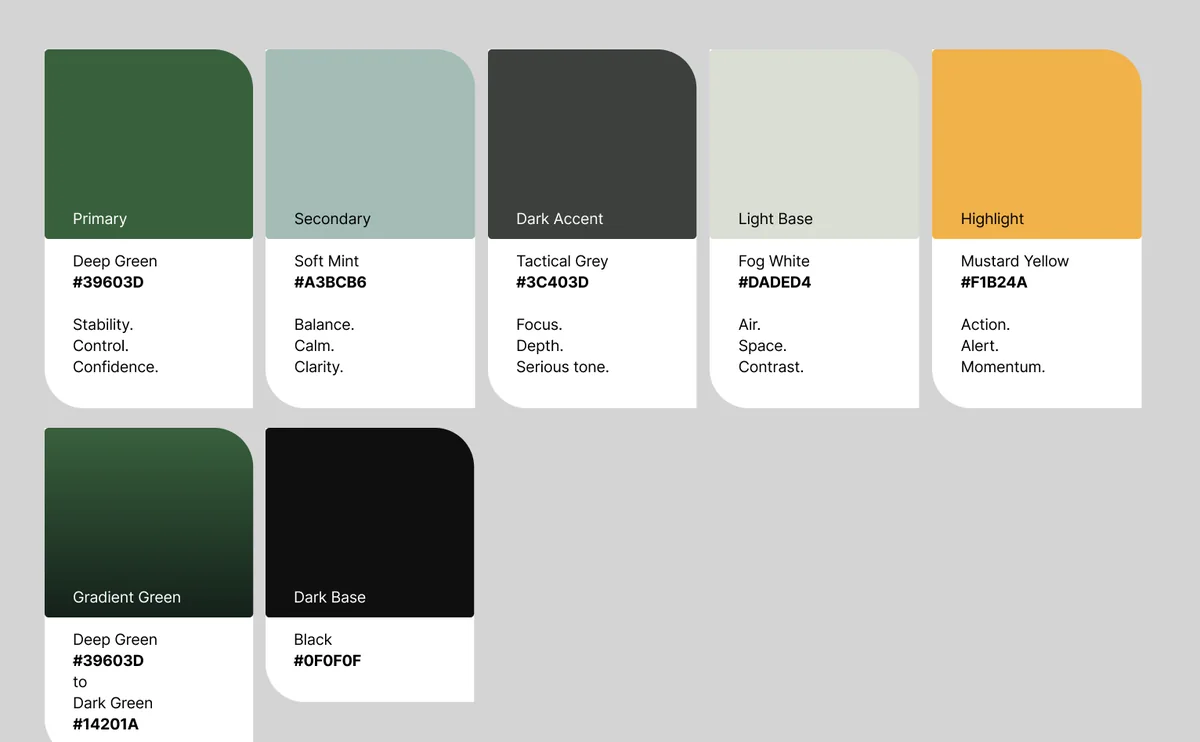
Task: Select the Tactical Grey Dark Accent swatch
Action: (x=592, y=144)
